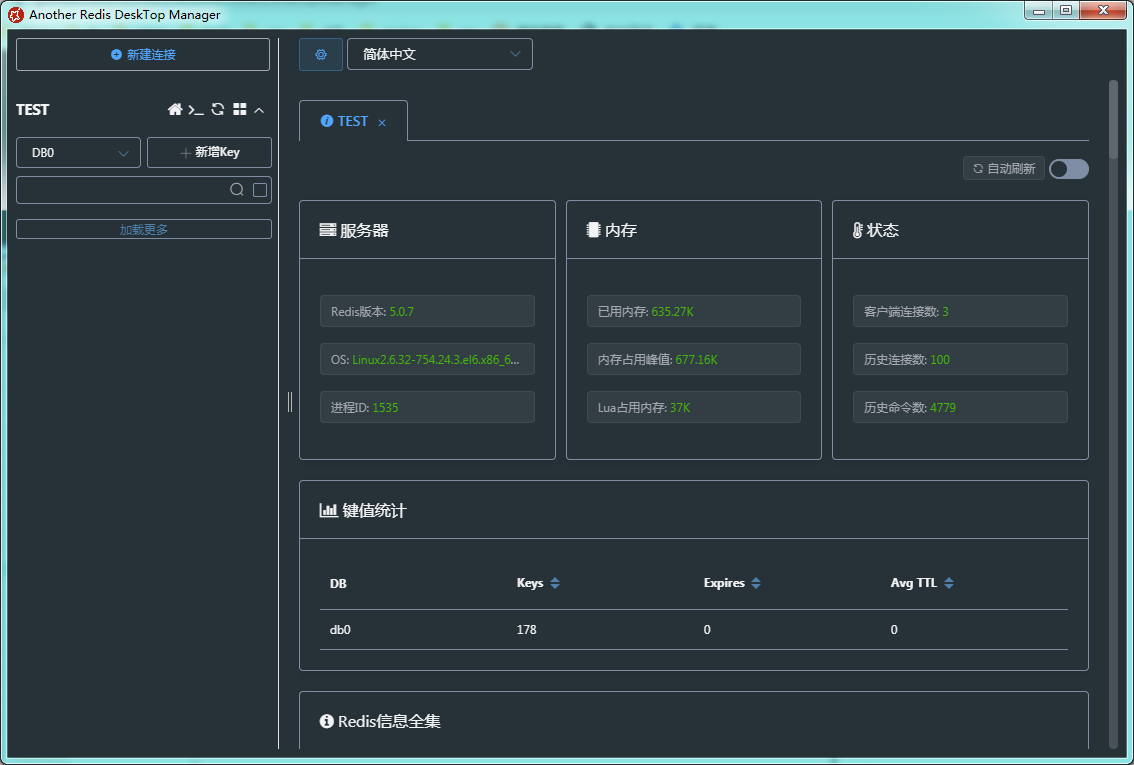This screenshot has height=765, width=1134.
Task: Minimize the Another Redis DeskTop Manager window
Action: (x=1039, y=11)
